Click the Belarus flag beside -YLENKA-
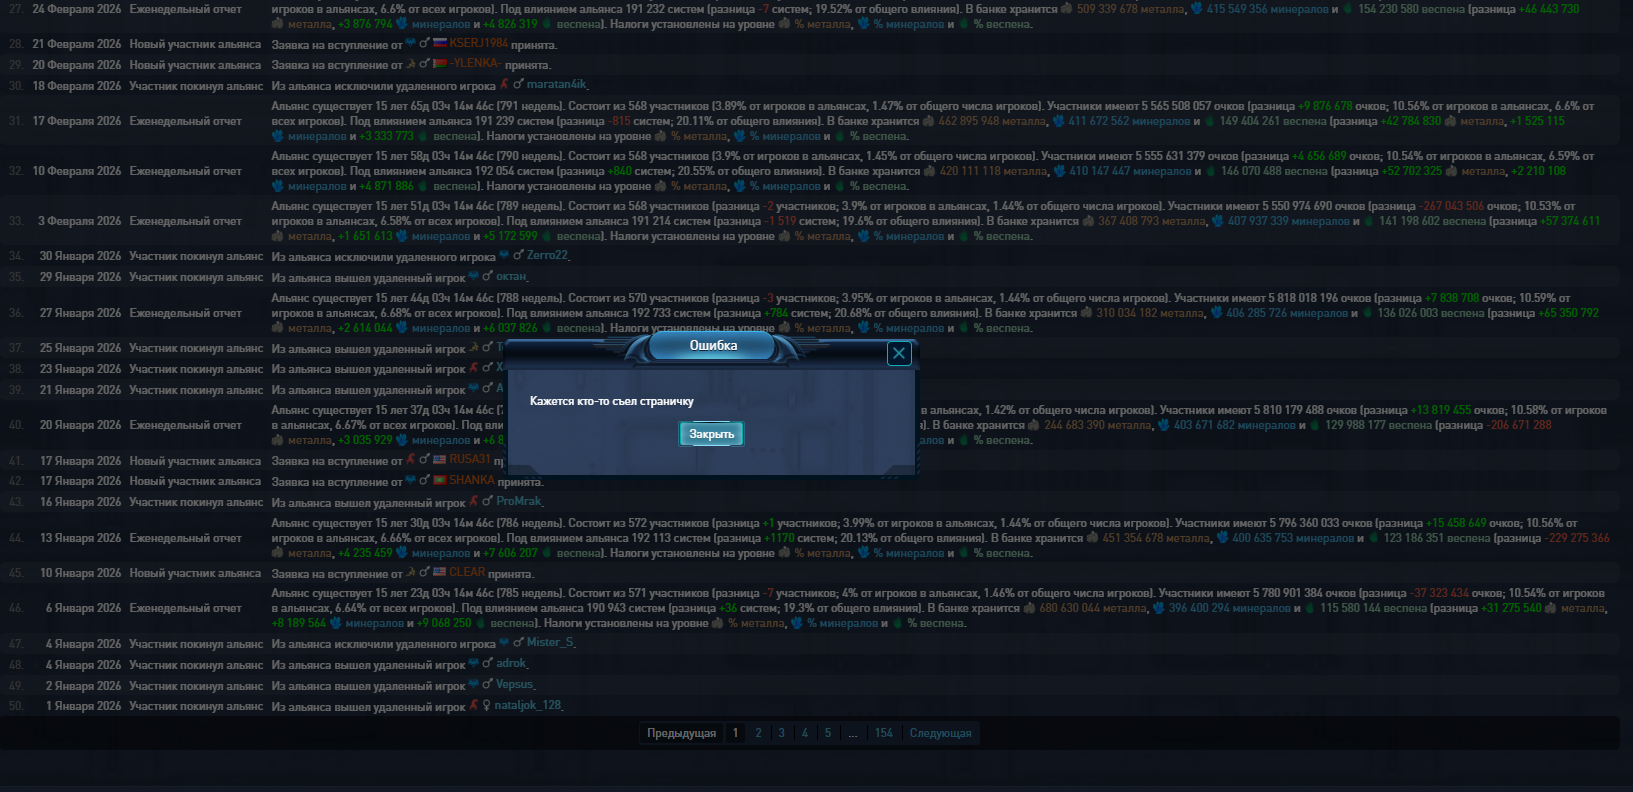Image resolution: width=1633 pixels, height=792 pixels. [440, 65]
